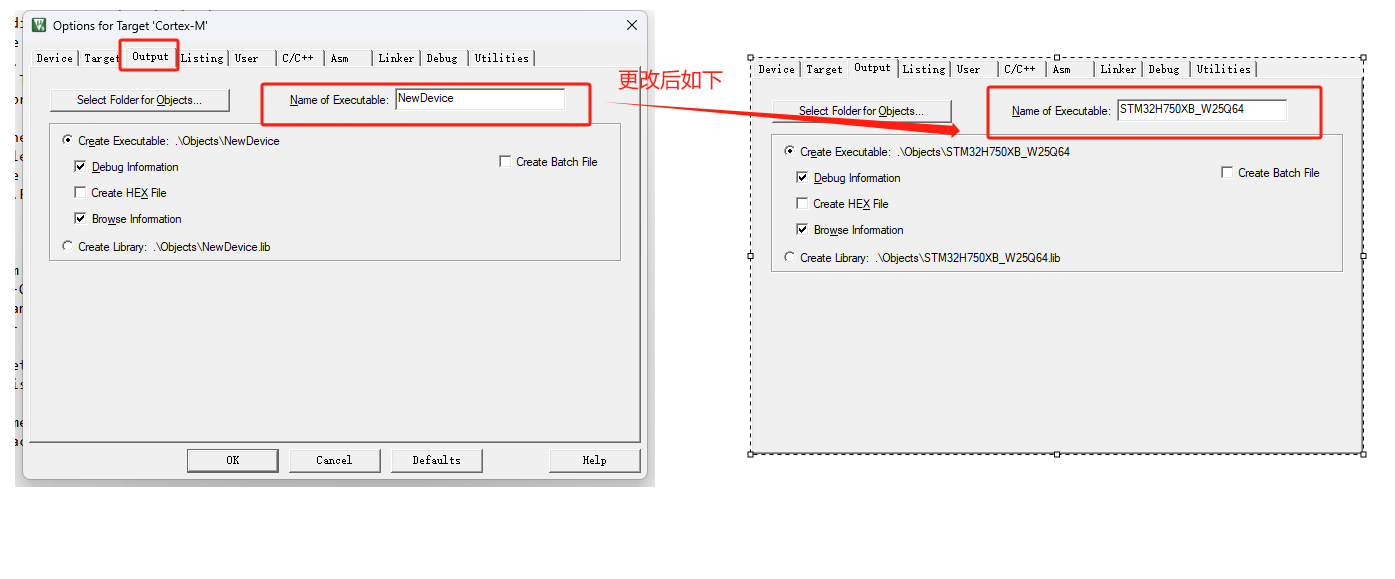Switch to the Asm tab in the right panel

[1062, 69]
